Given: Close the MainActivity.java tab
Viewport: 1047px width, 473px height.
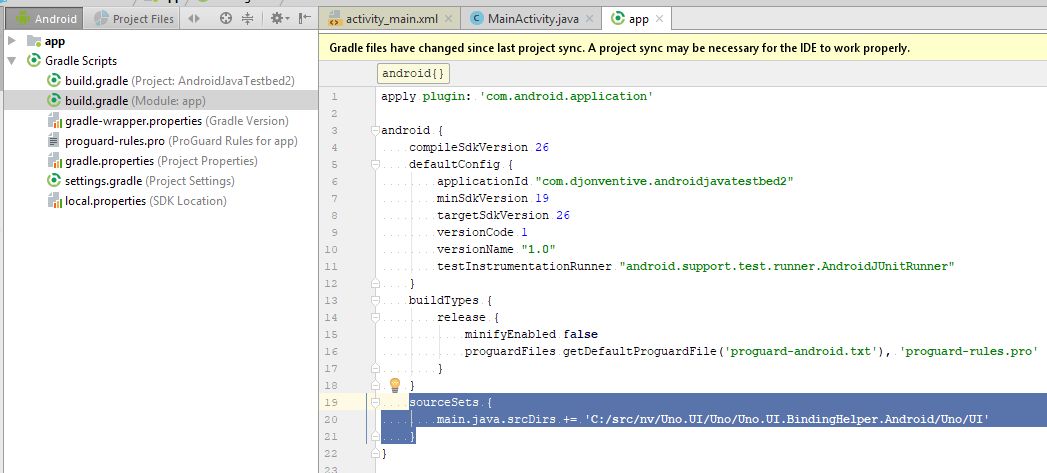Looking at the screenshot, I should pos(589,19).
